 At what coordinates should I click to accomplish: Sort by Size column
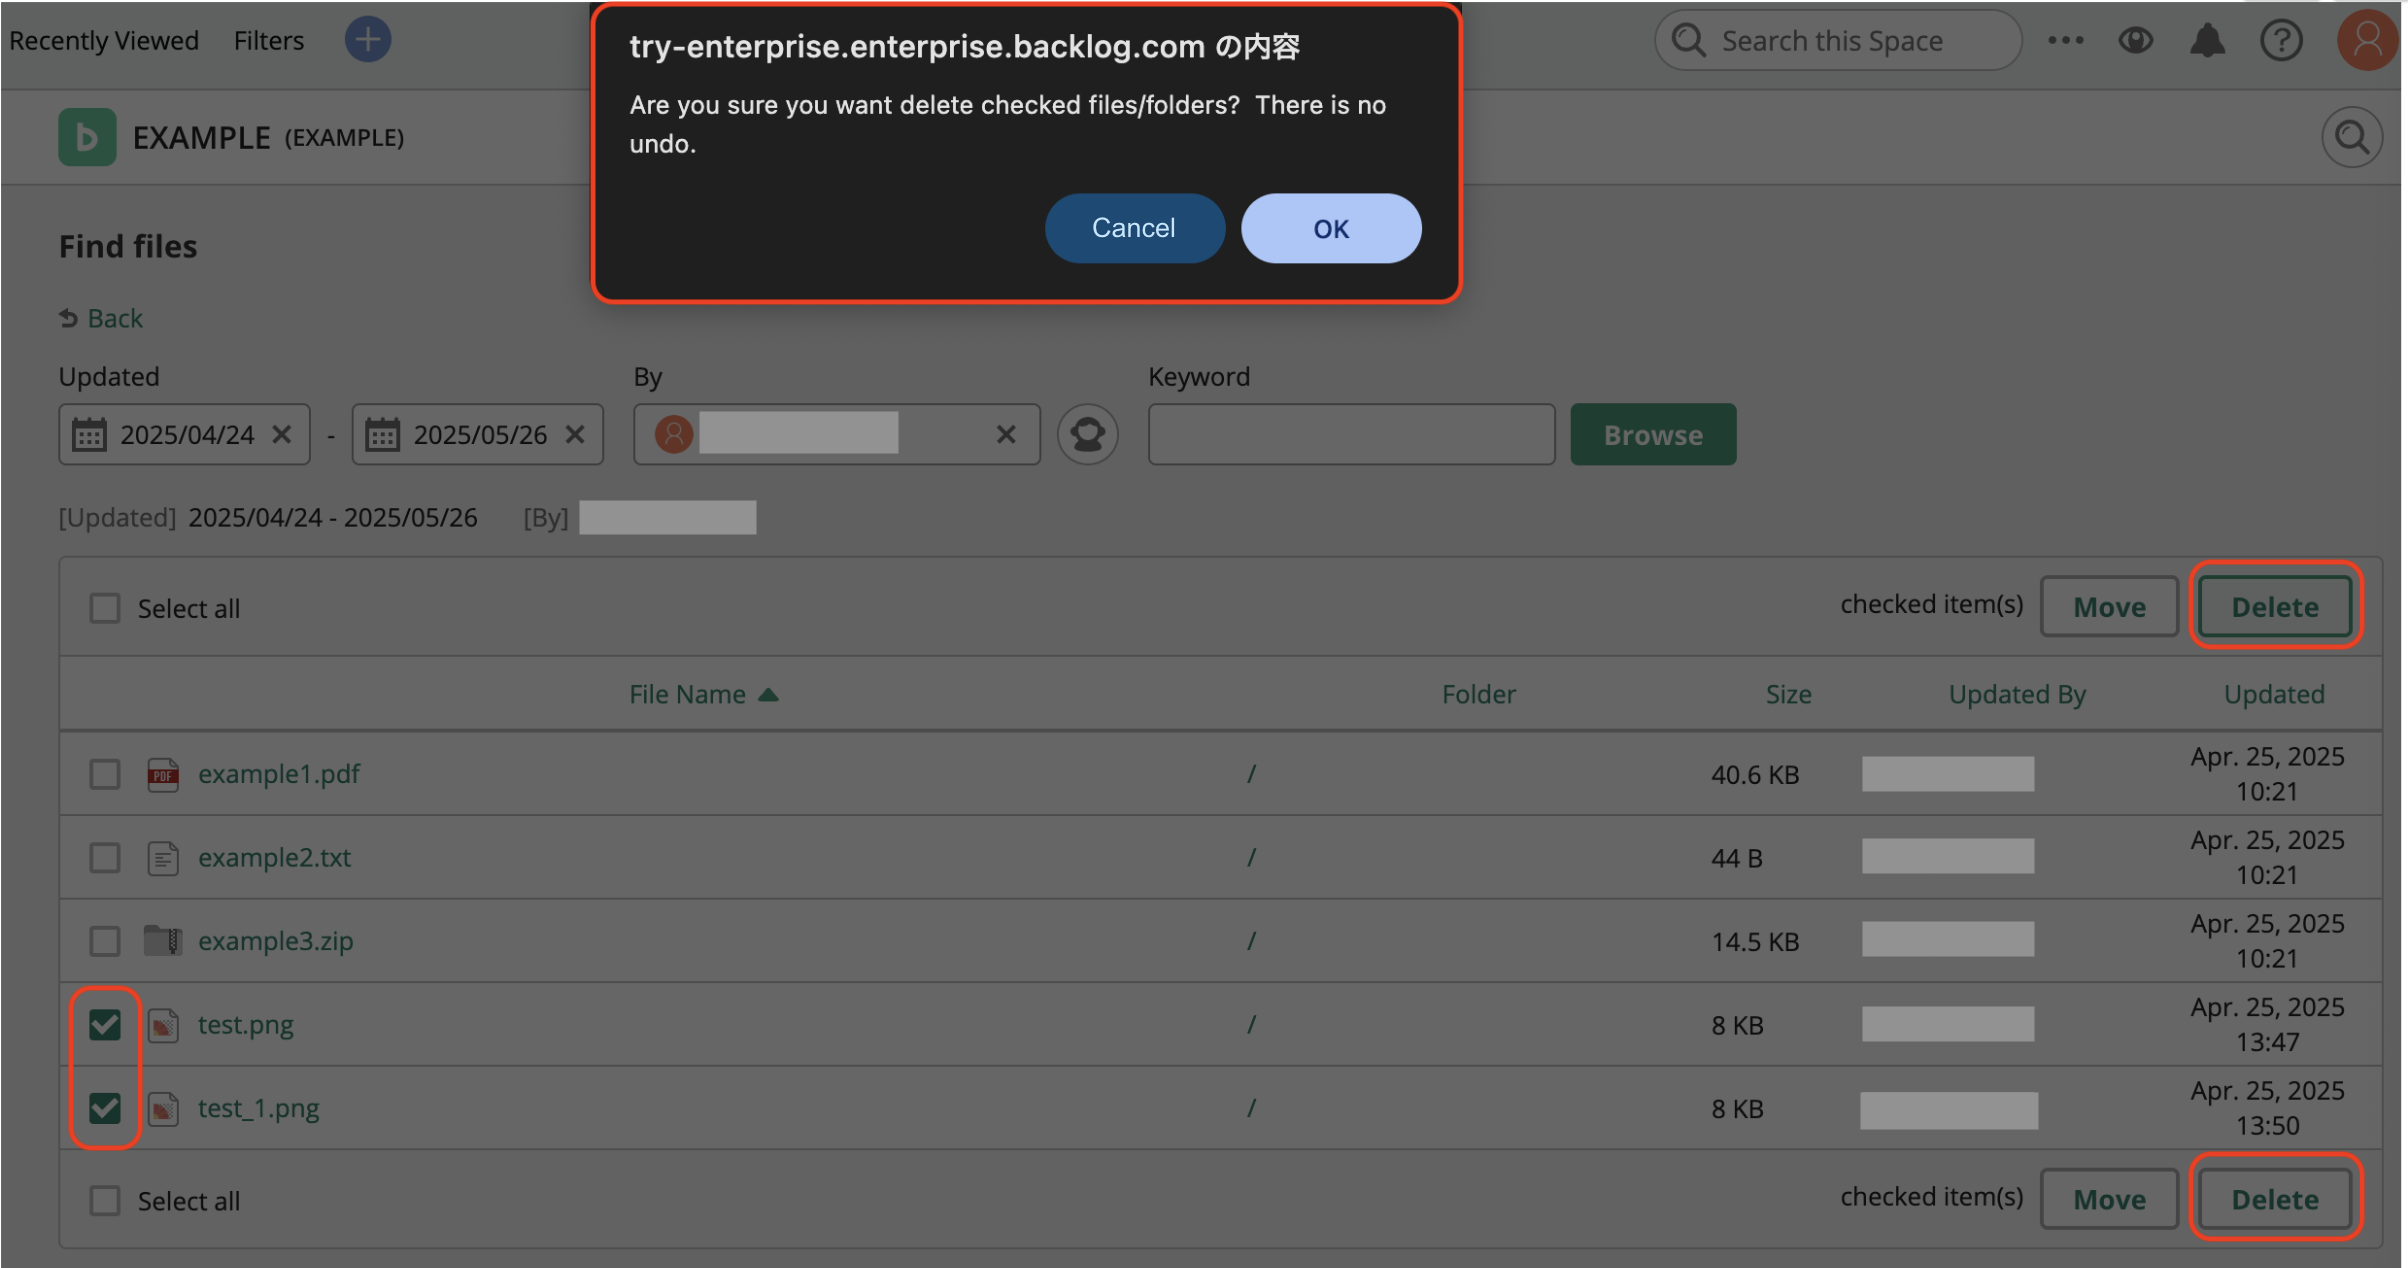[x=1788, y=694]
